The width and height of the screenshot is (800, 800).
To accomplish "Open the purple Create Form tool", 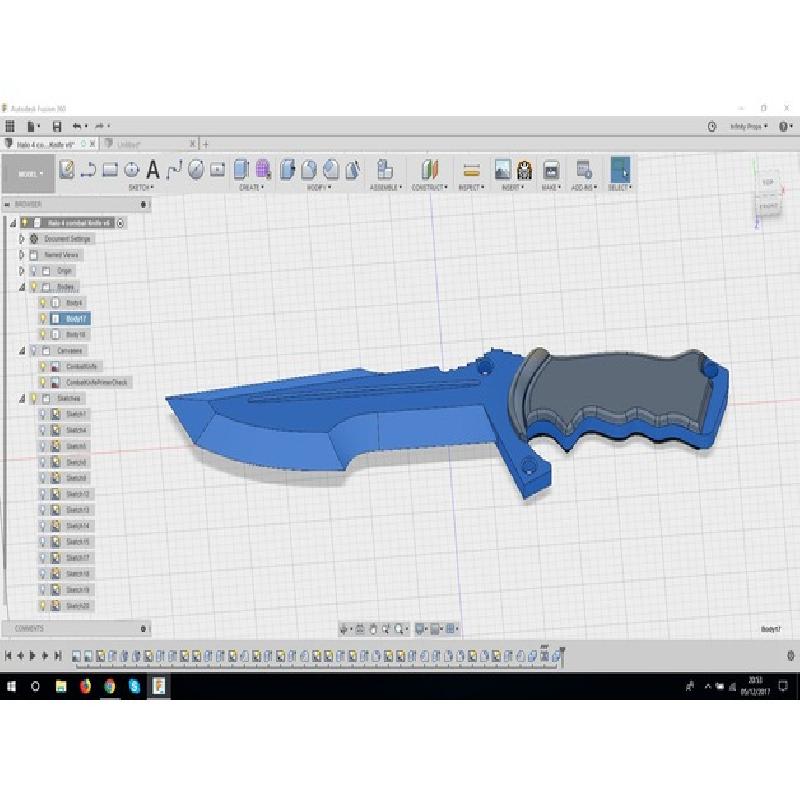I will 263,169.
